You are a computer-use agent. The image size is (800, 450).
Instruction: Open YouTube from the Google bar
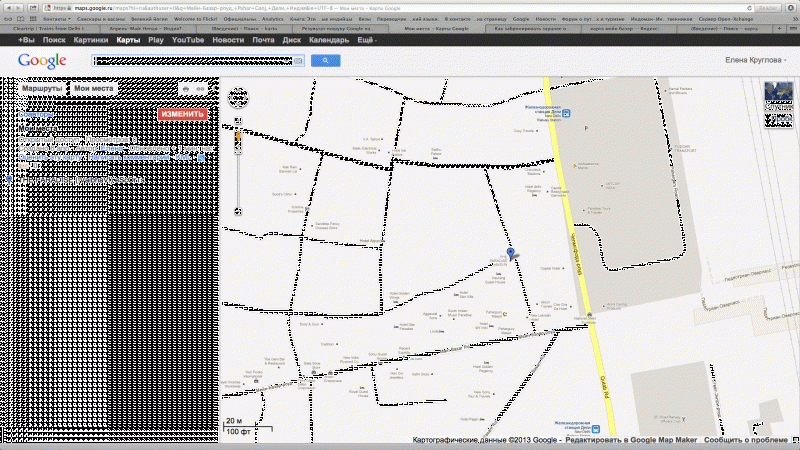[188, 40]
